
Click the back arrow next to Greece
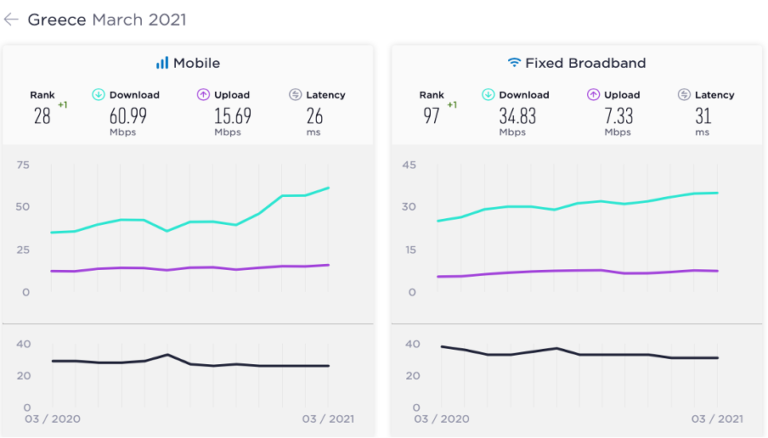(x=11, y=20)
